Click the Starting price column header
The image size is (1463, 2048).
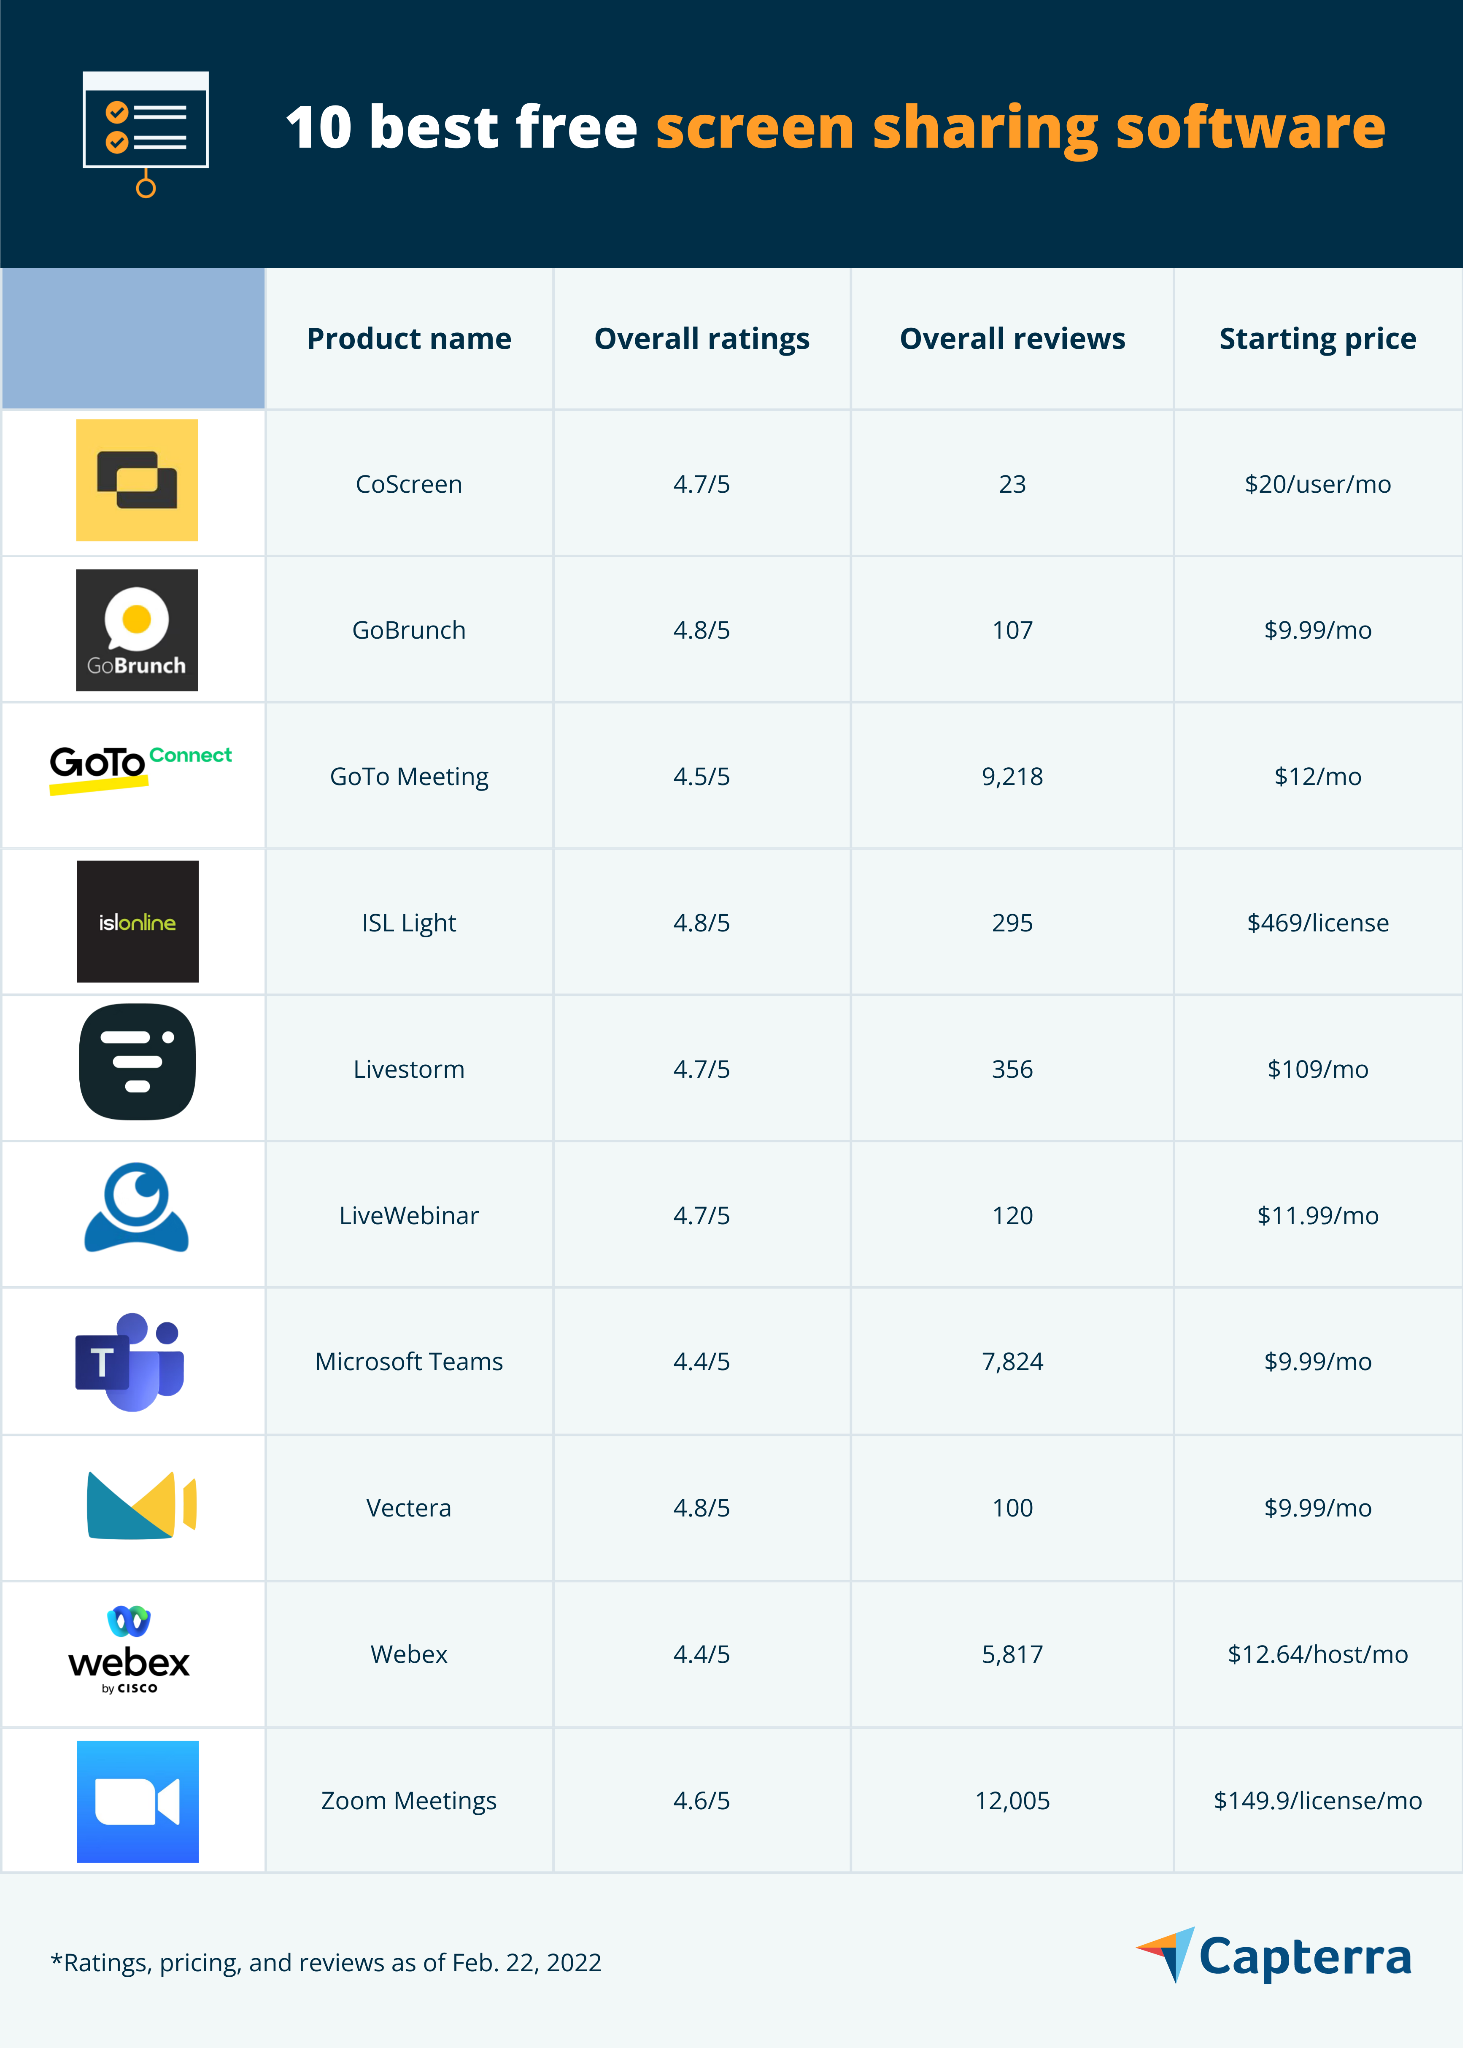pos(1318,339)
